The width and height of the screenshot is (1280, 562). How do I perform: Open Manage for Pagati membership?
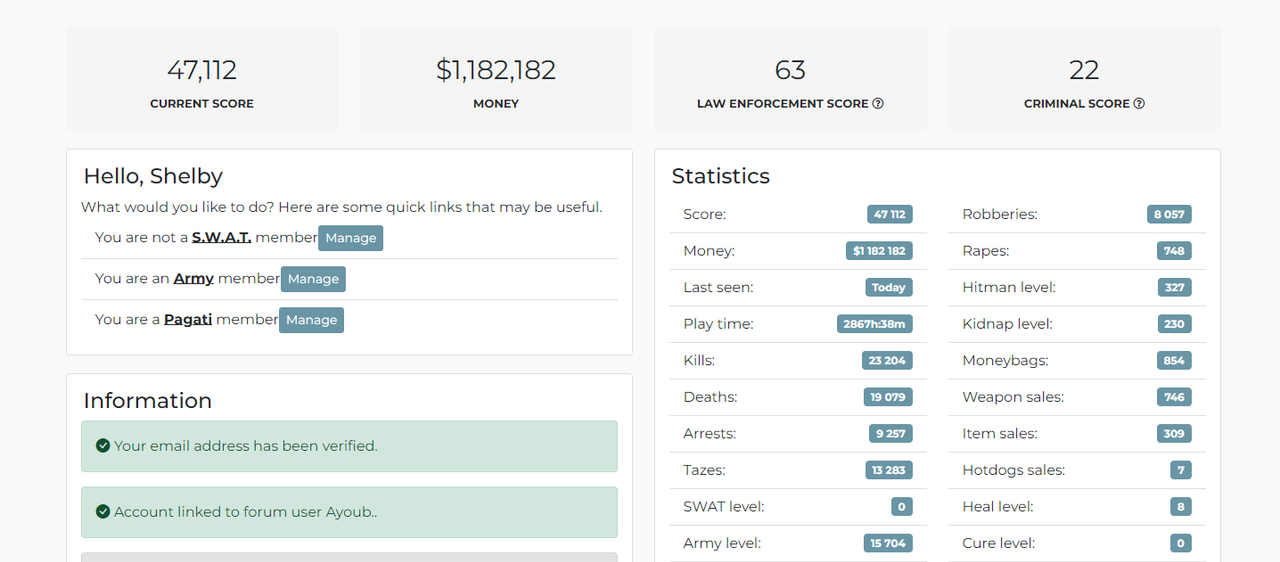tap(311, 320)
